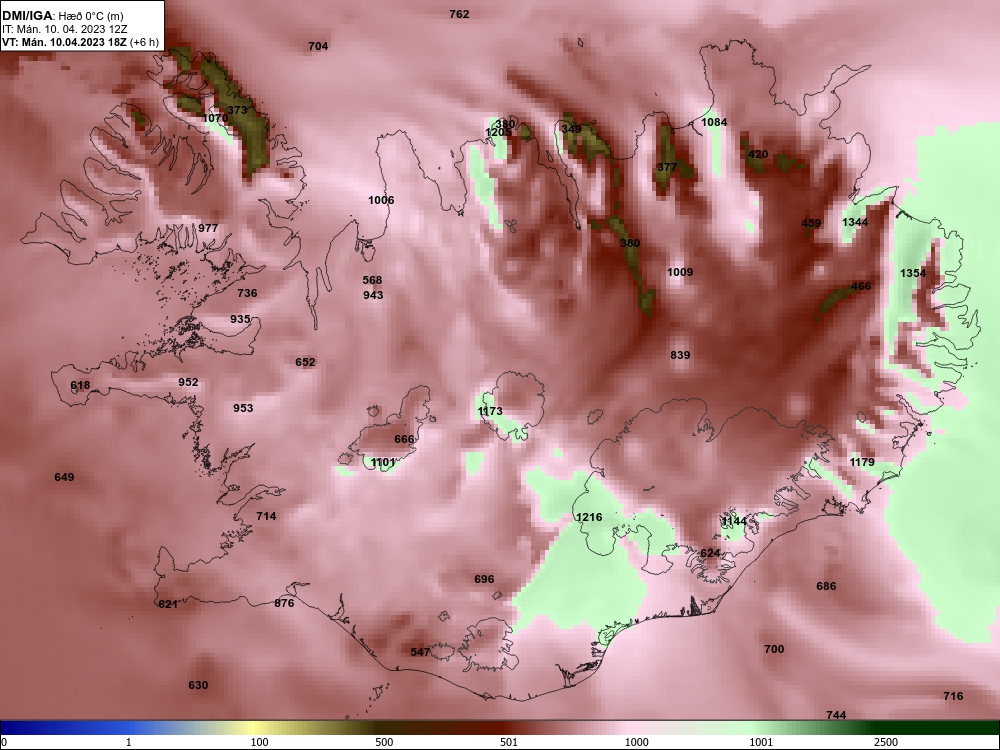
Task: Select the 1344 height label
Action: [x=855, y=222]
